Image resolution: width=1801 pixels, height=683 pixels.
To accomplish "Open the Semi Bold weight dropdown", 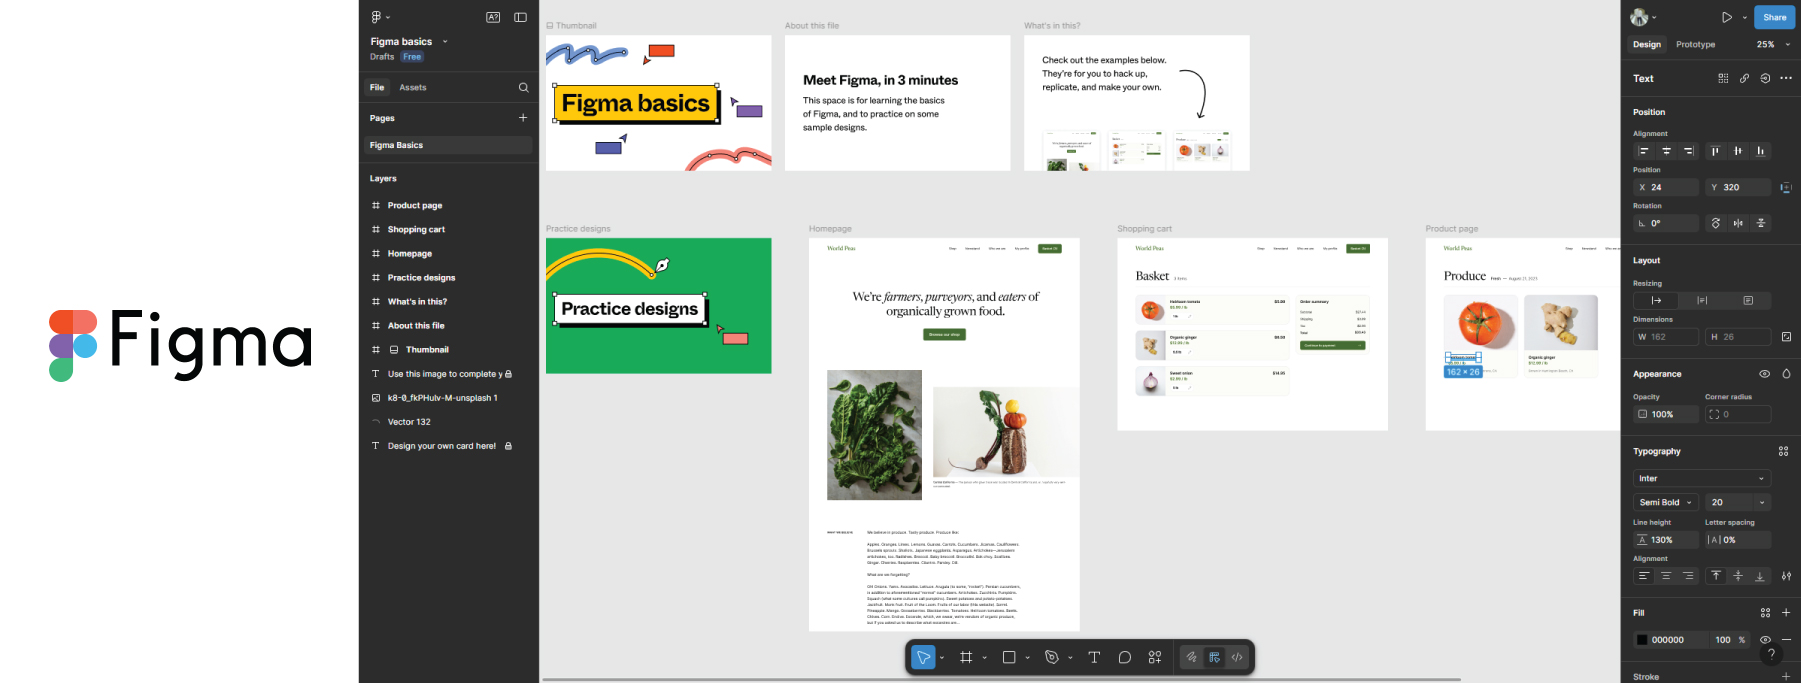I will 1666,502.
